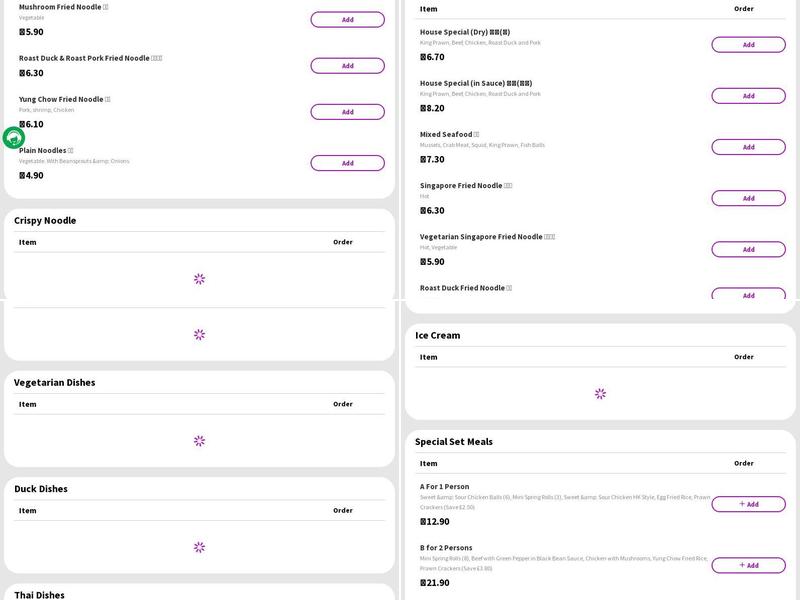Add Singapore Fried Noodle to order

[x=748, y=198]
